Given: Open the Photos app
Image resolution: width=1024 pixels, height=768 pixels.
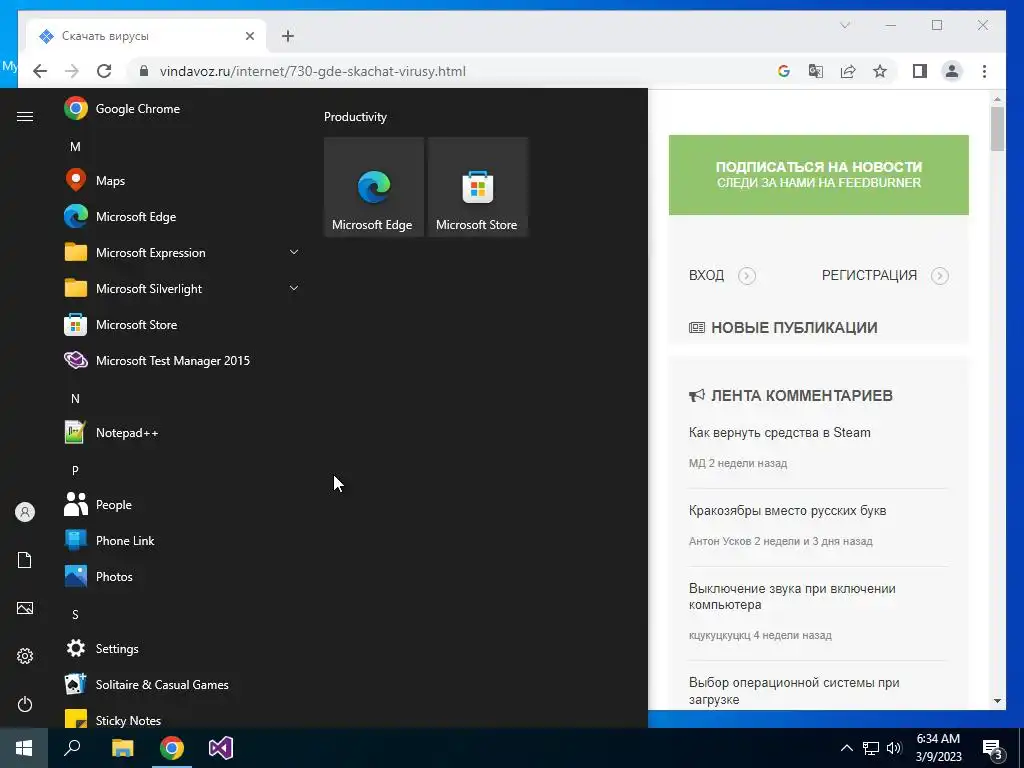Looking at the screenshot, I should 183,576.
